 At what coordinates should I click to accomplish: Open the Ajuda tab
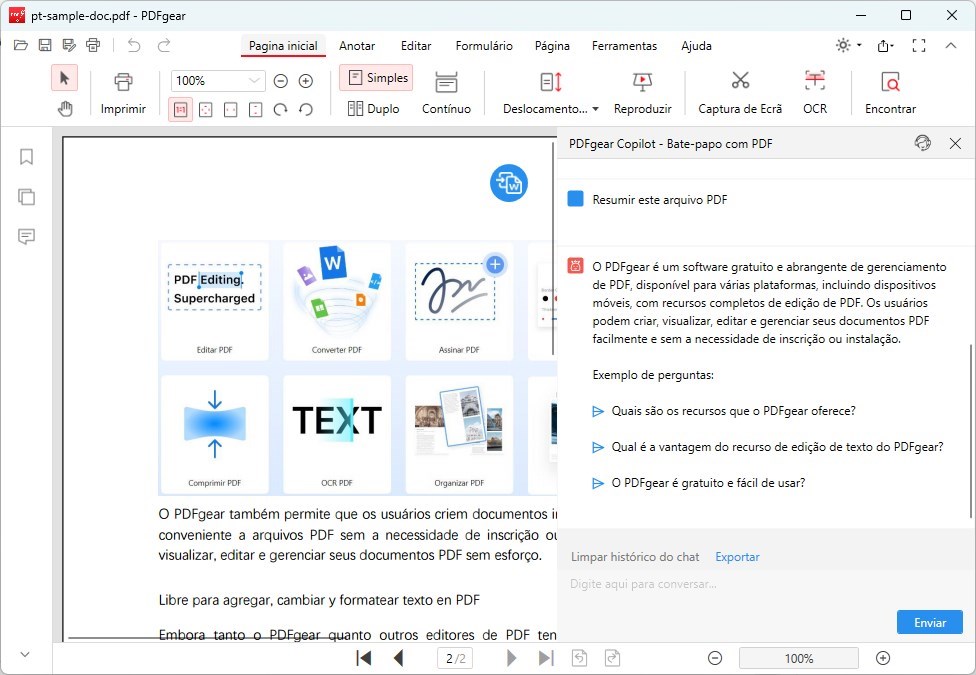(696, 45)
